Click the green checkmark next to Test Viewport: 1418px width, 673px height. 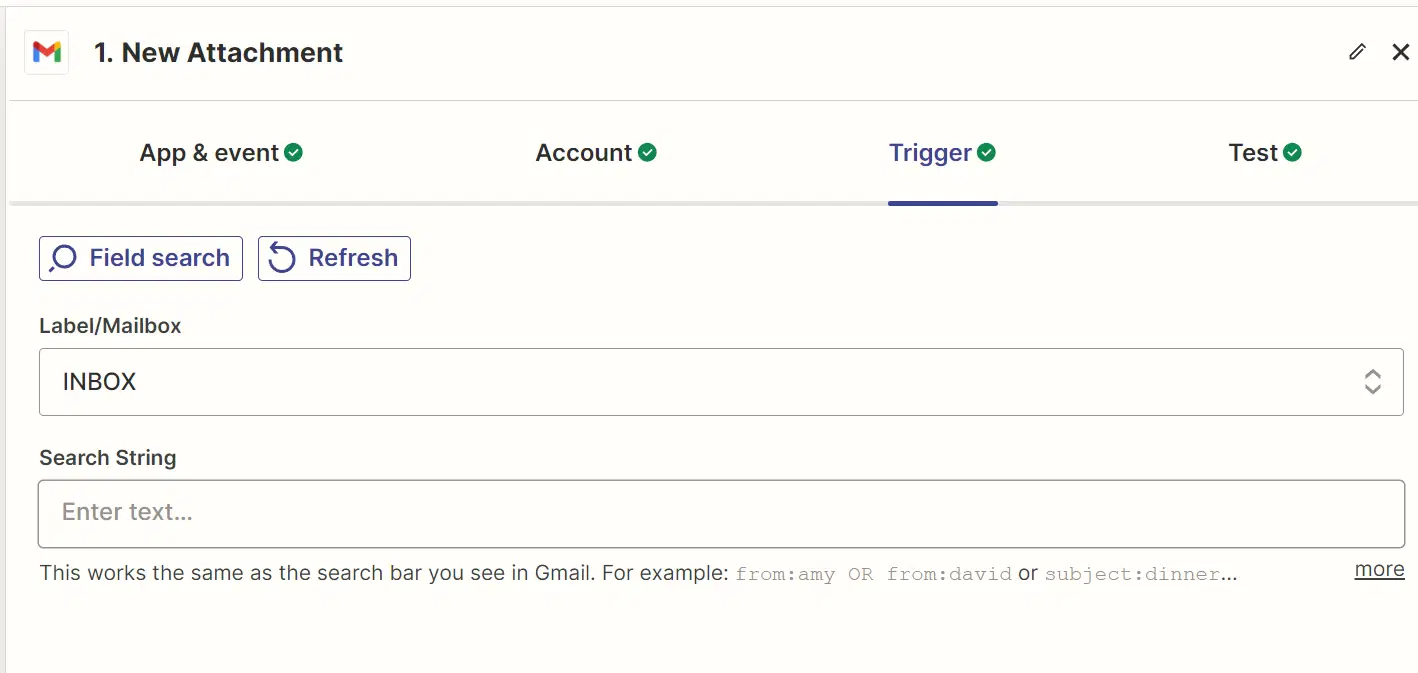[x=1292, y=152]
